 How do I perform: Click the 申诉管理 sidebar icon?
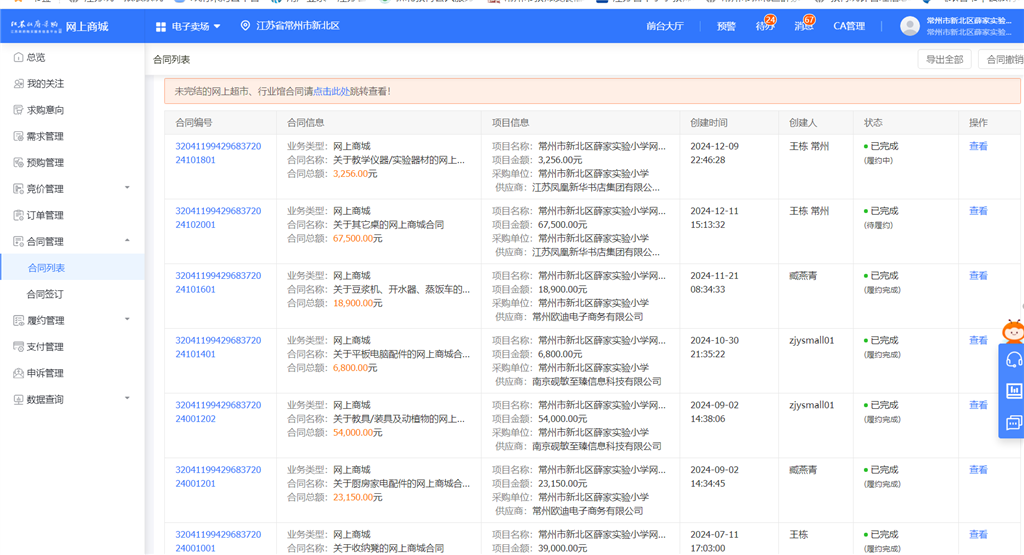18,373
